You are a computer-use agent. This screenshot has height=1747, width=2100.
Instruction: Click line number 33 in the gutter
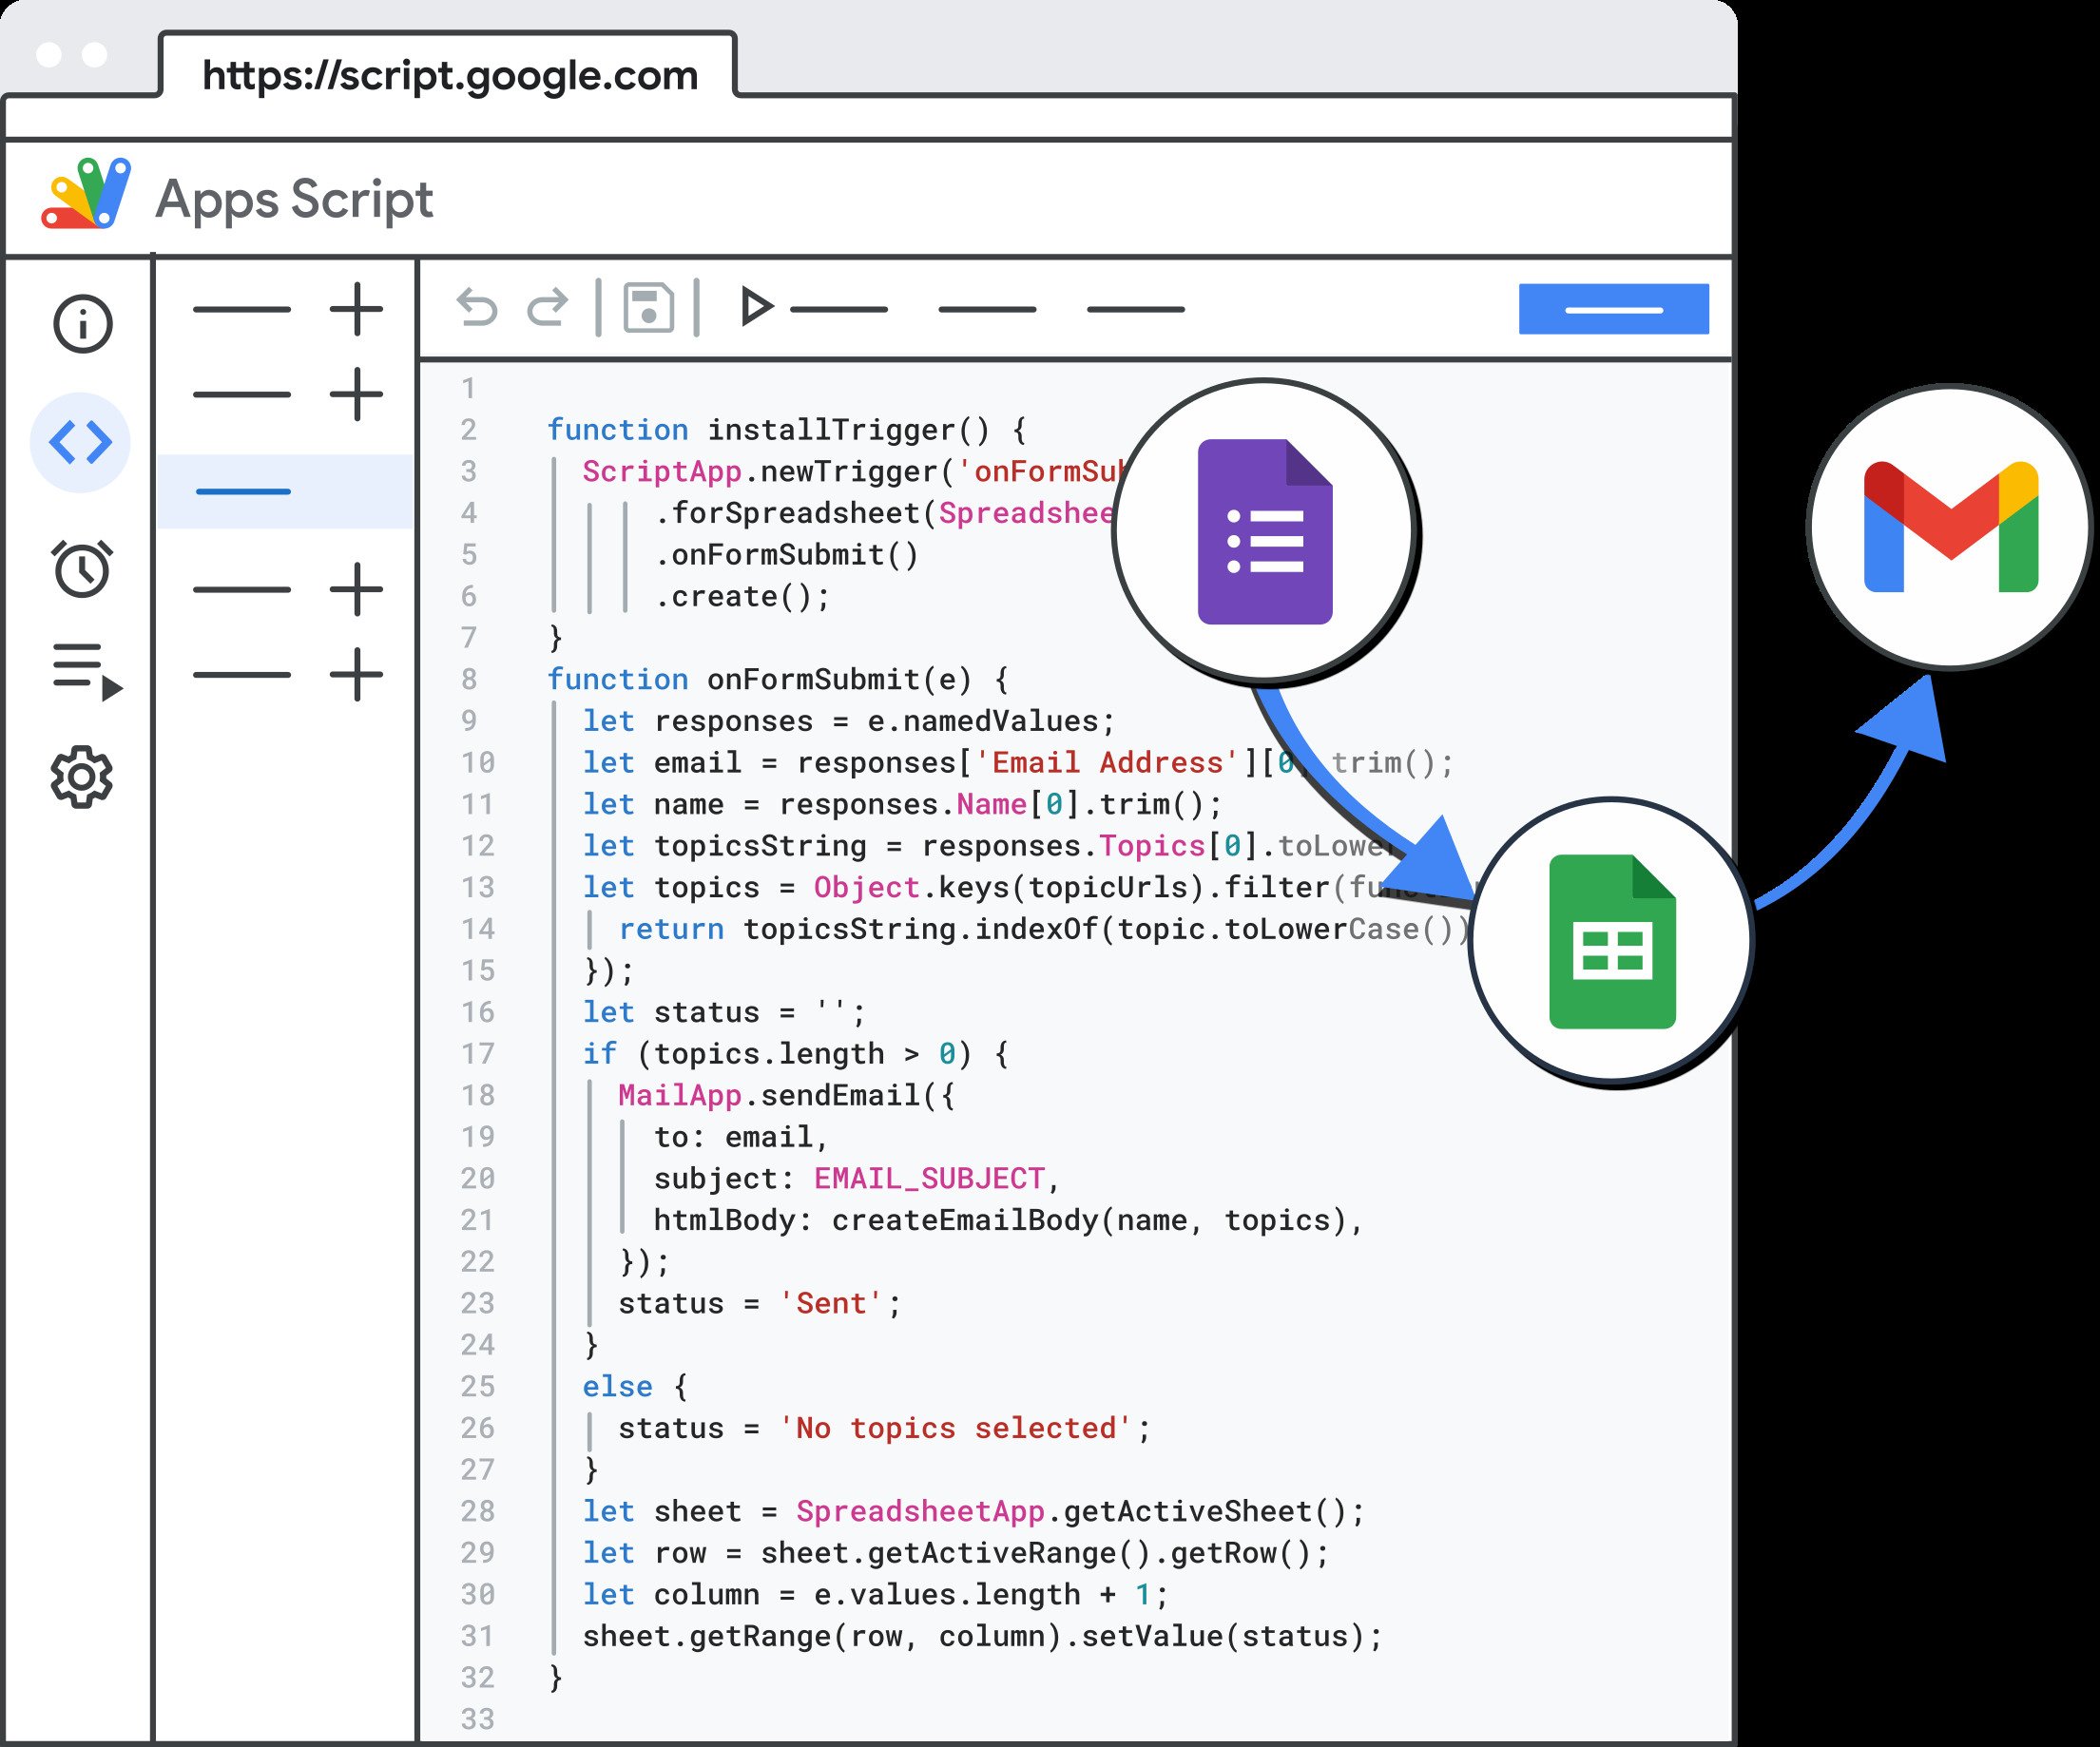[478, 1719]
